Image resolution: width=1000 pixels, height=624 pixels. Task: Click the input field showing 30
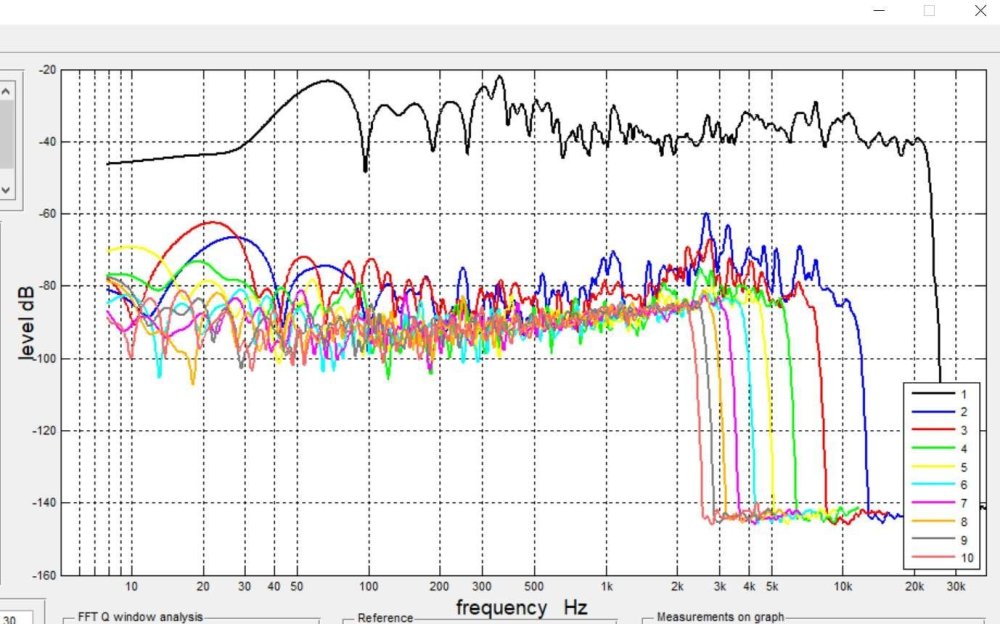[x=14, y=618]
